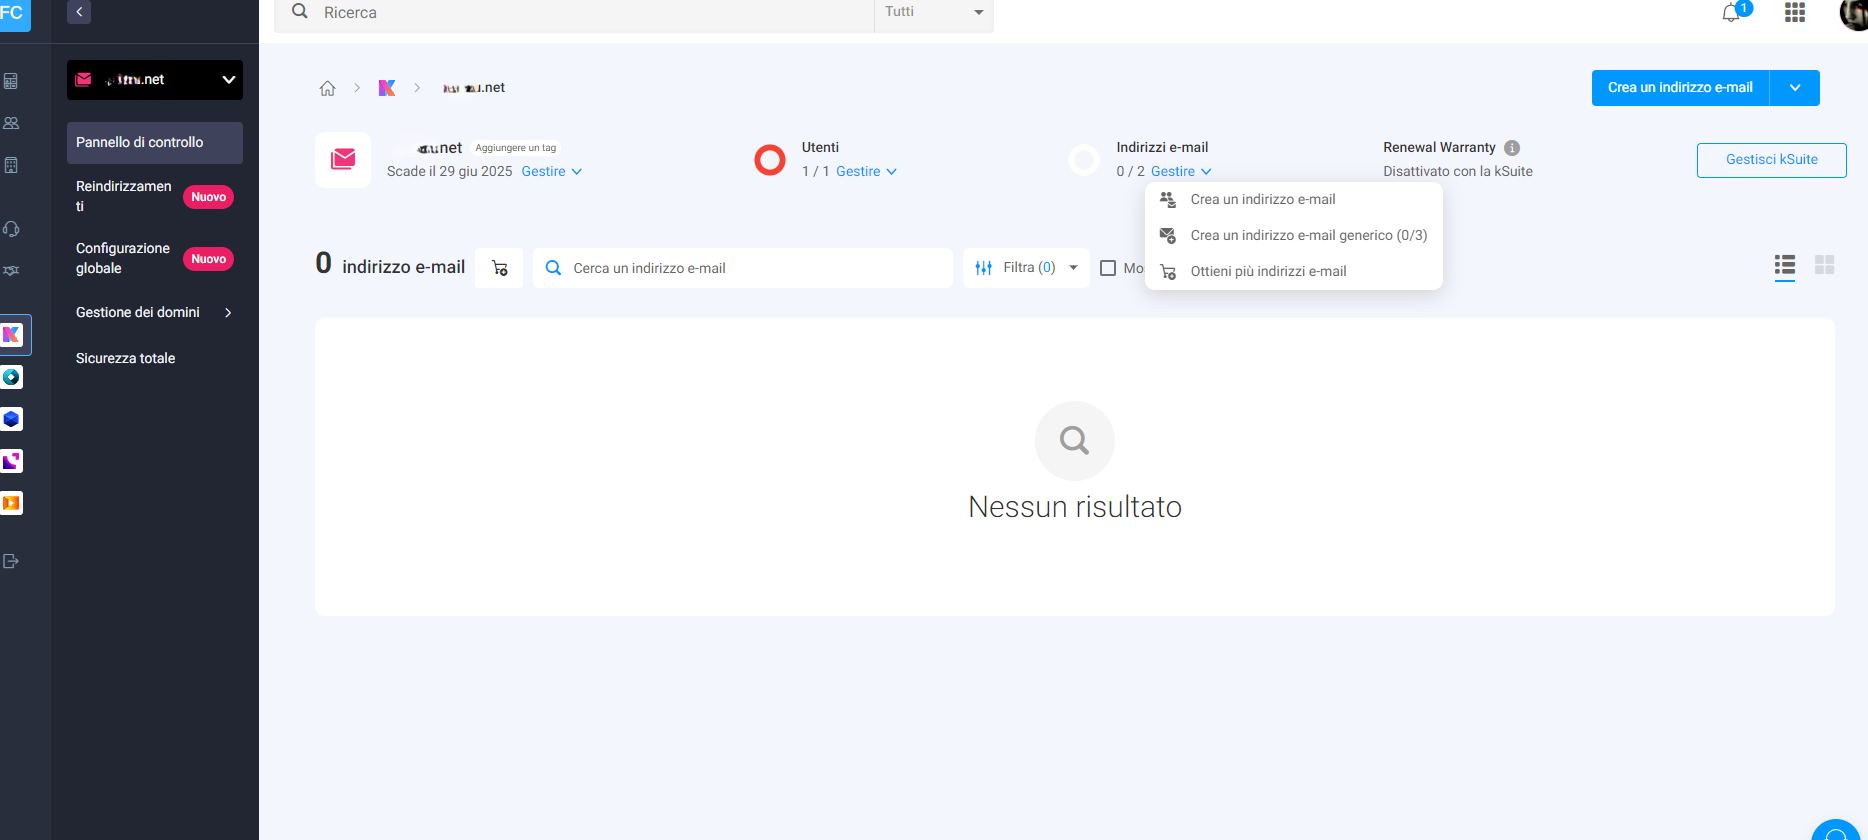This screenshot has height=840, width=1868.
Task: Switch to grid view layout
Action: pyautogui.click(x=1825, y=265)
